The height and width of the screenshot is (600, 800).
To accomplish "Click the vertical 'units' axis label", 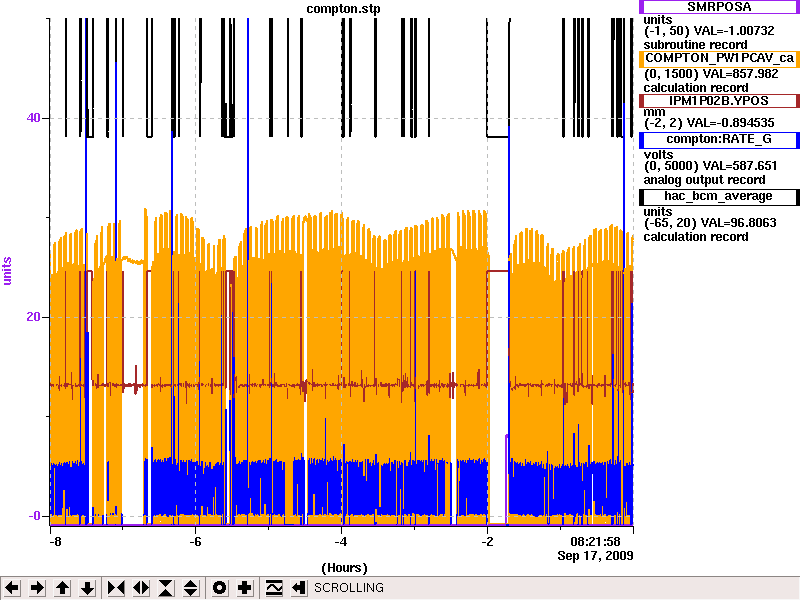I will [7, 271].
